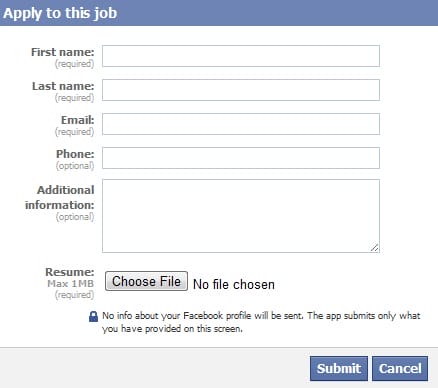Click the textarea resize handle corner

(x=374, y=247)
